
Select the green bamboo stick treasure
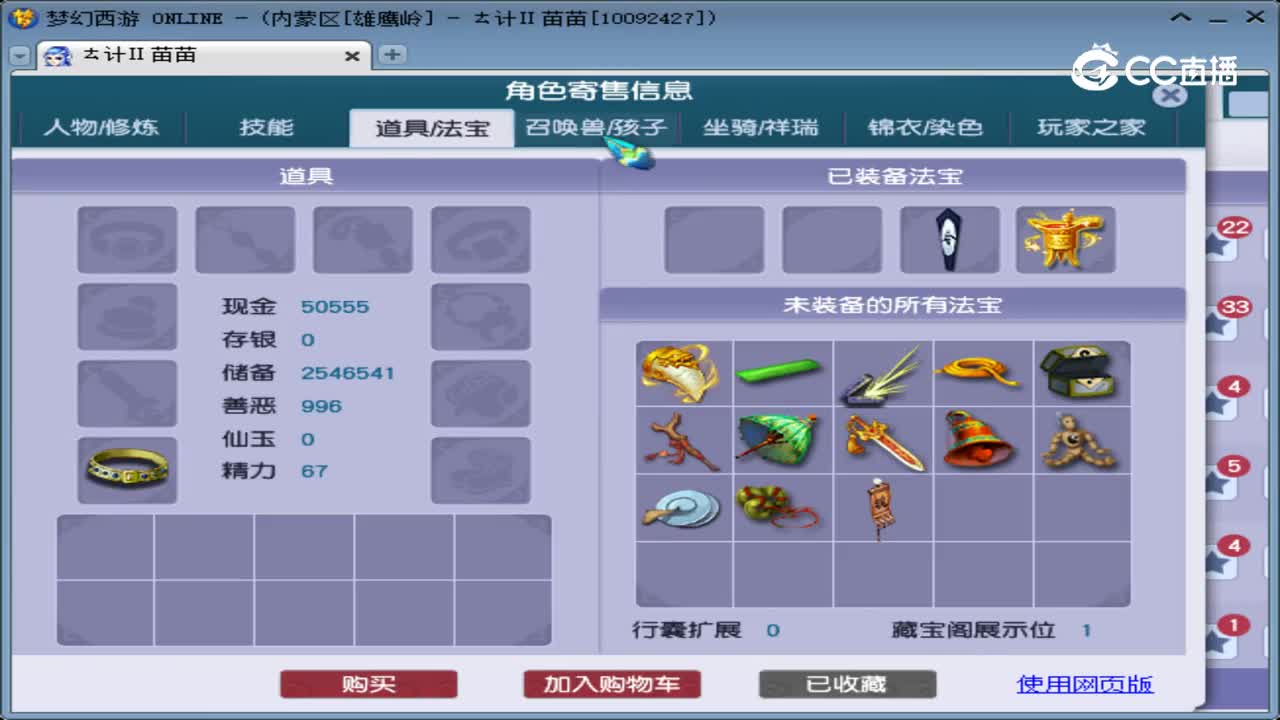tap(782, 372)
